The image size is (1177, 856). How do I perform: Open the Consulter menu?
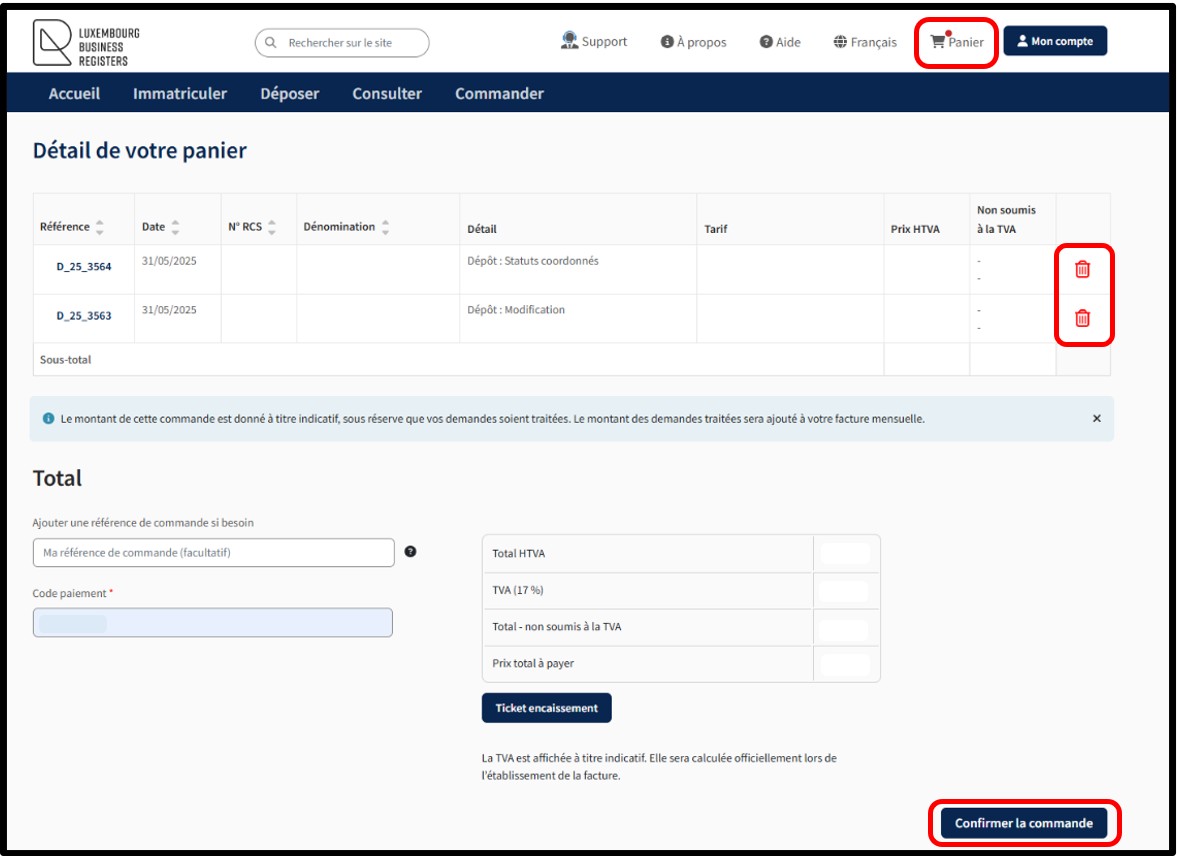click(x=387, y=94)
